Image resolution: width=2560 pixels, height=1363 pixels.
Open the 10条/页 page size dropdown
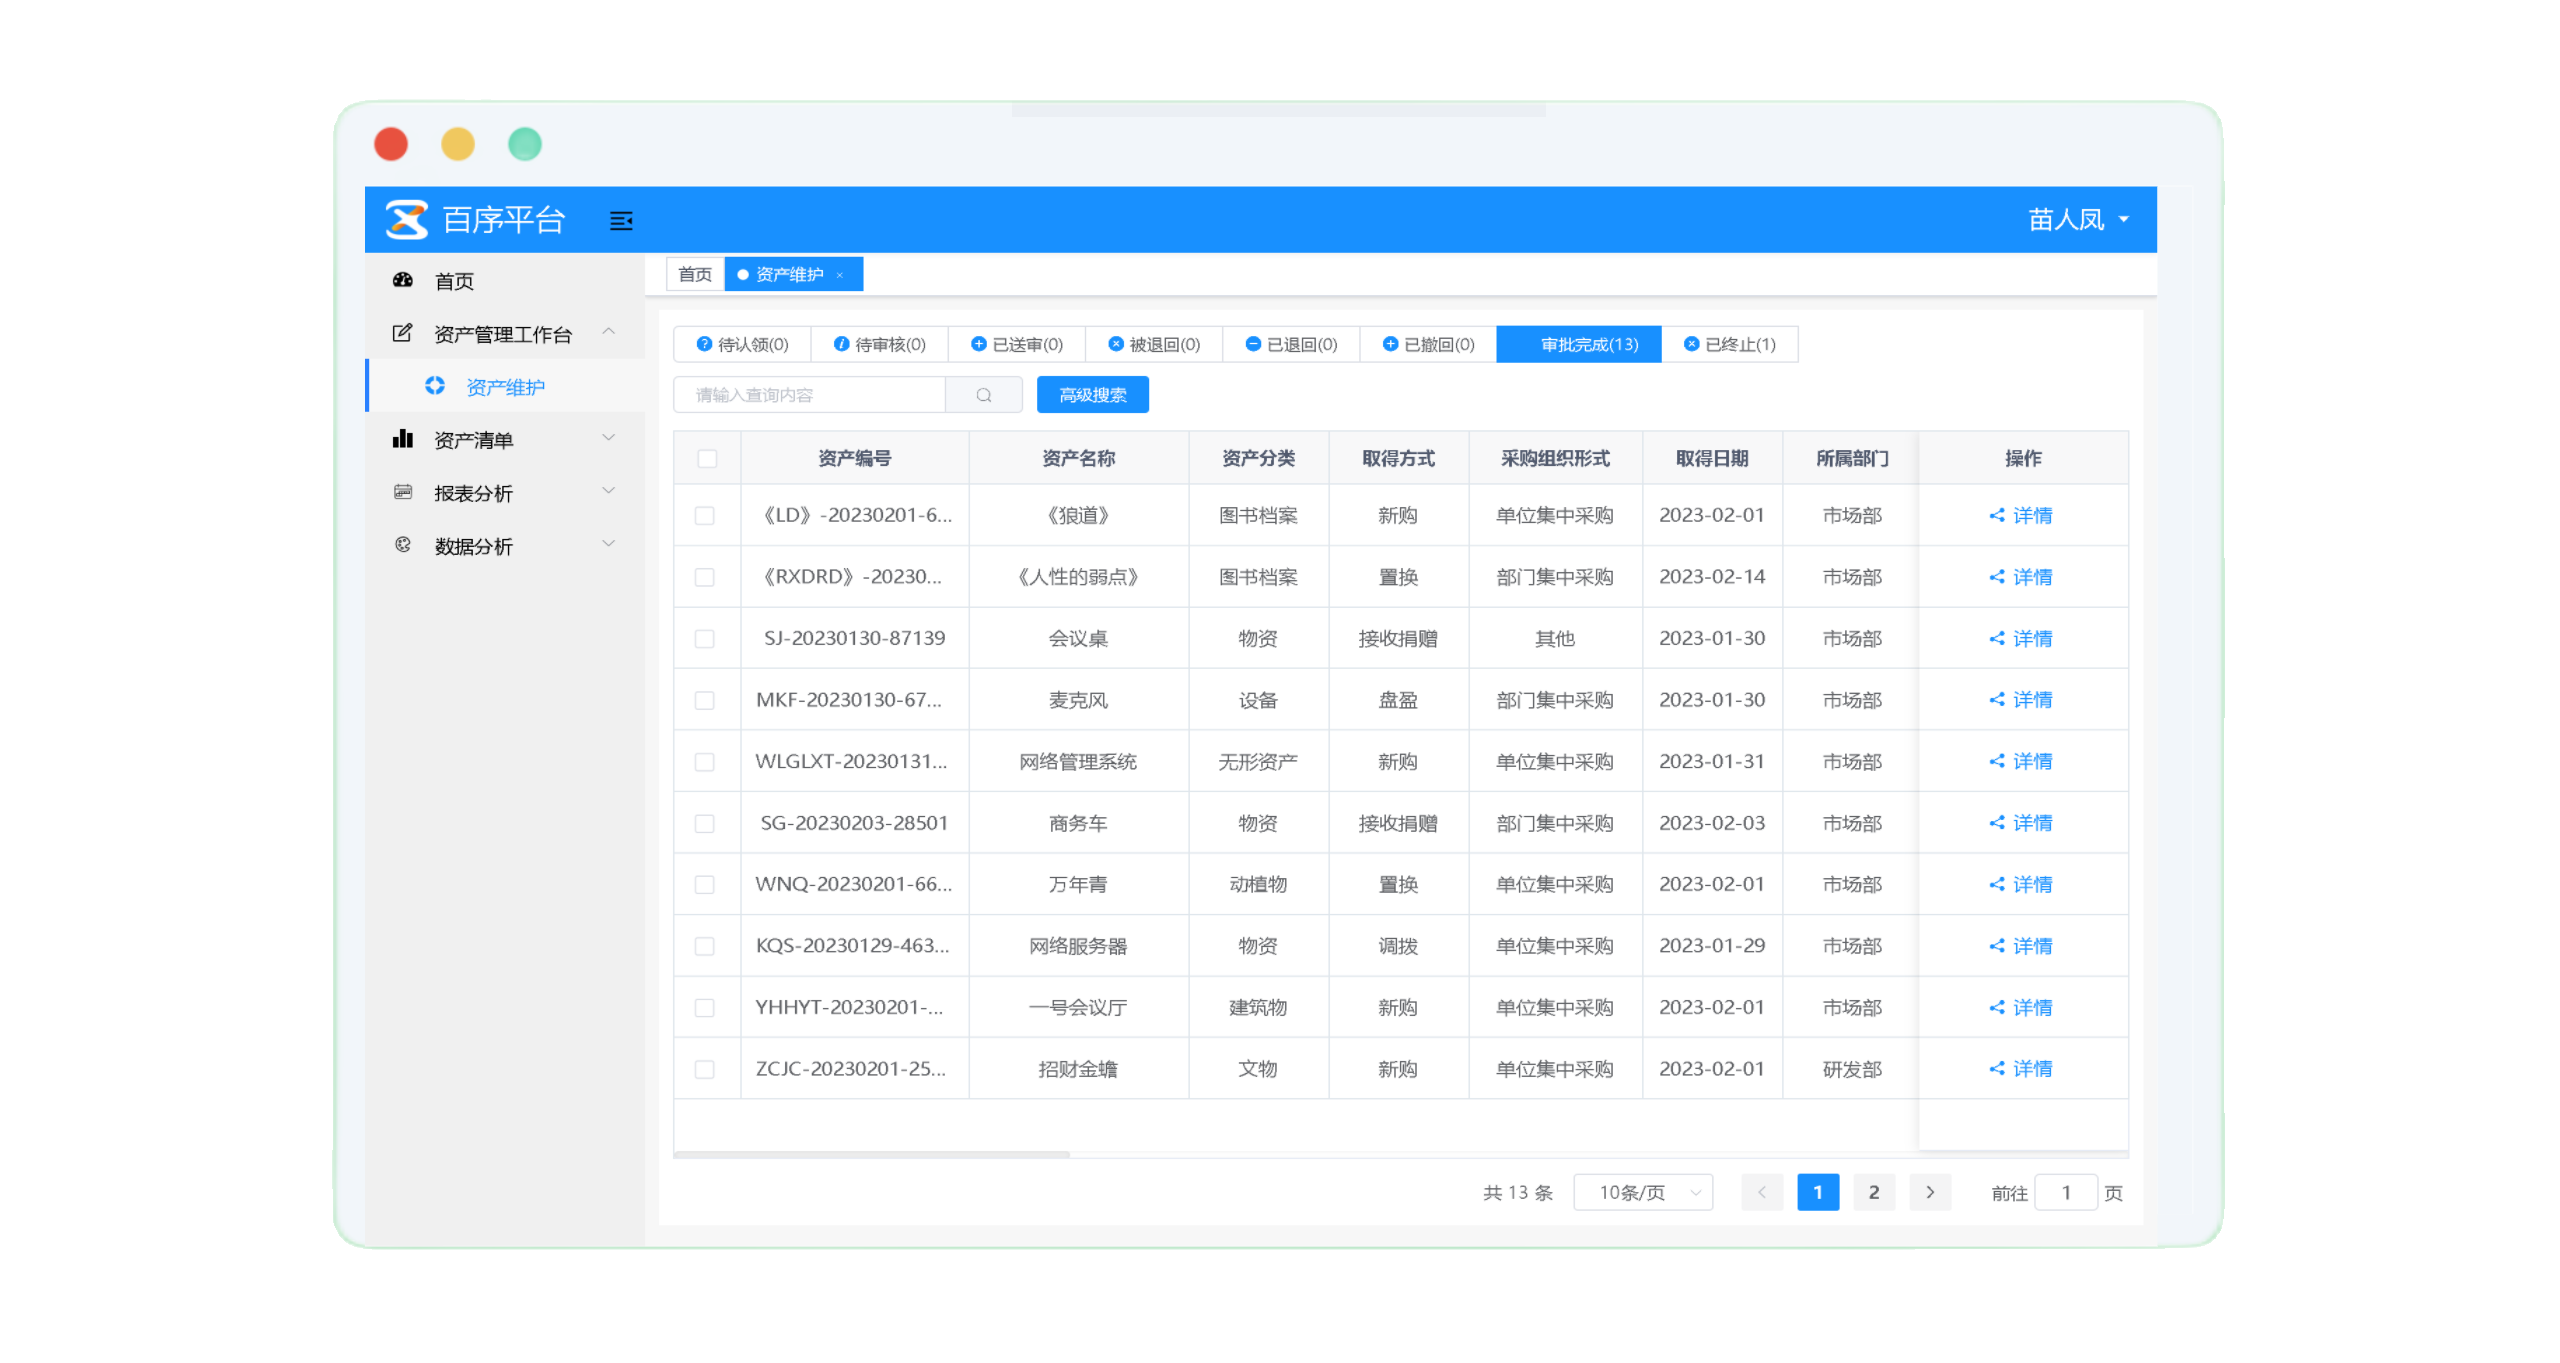point(1642,1193)
